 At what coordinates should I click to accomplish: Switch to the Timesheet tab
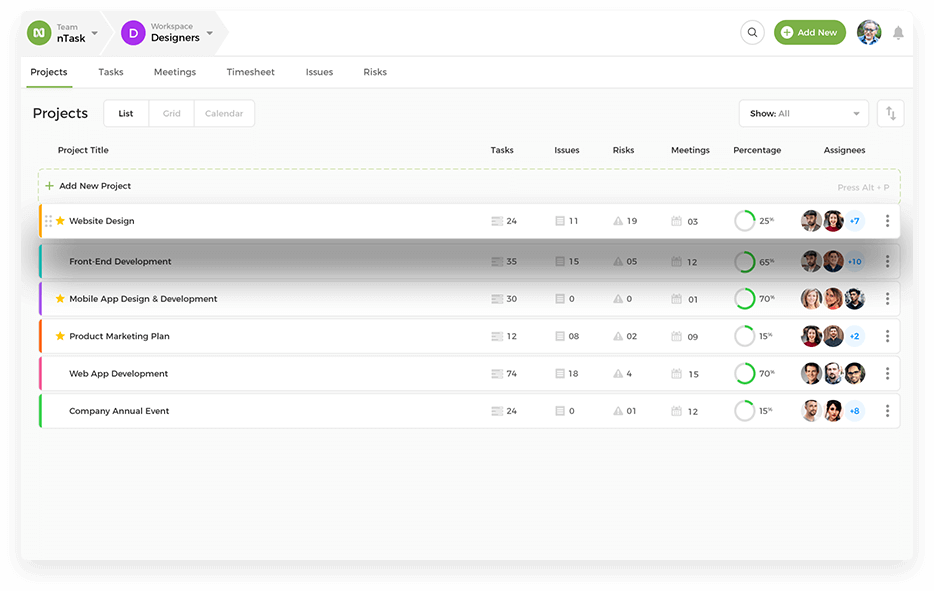[250, 72]
